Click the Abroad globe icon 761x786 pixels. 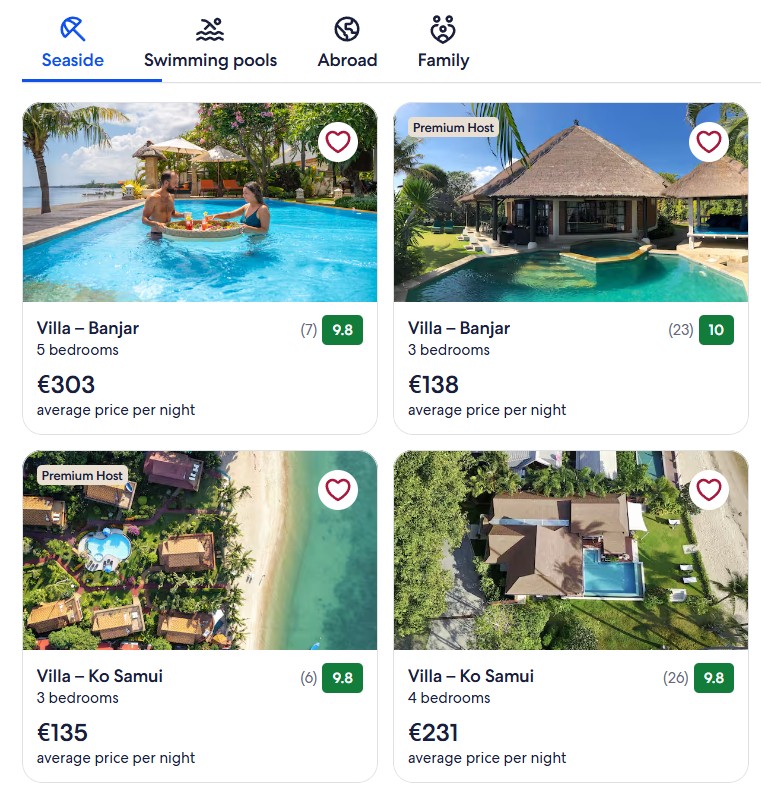coord(347,29)
